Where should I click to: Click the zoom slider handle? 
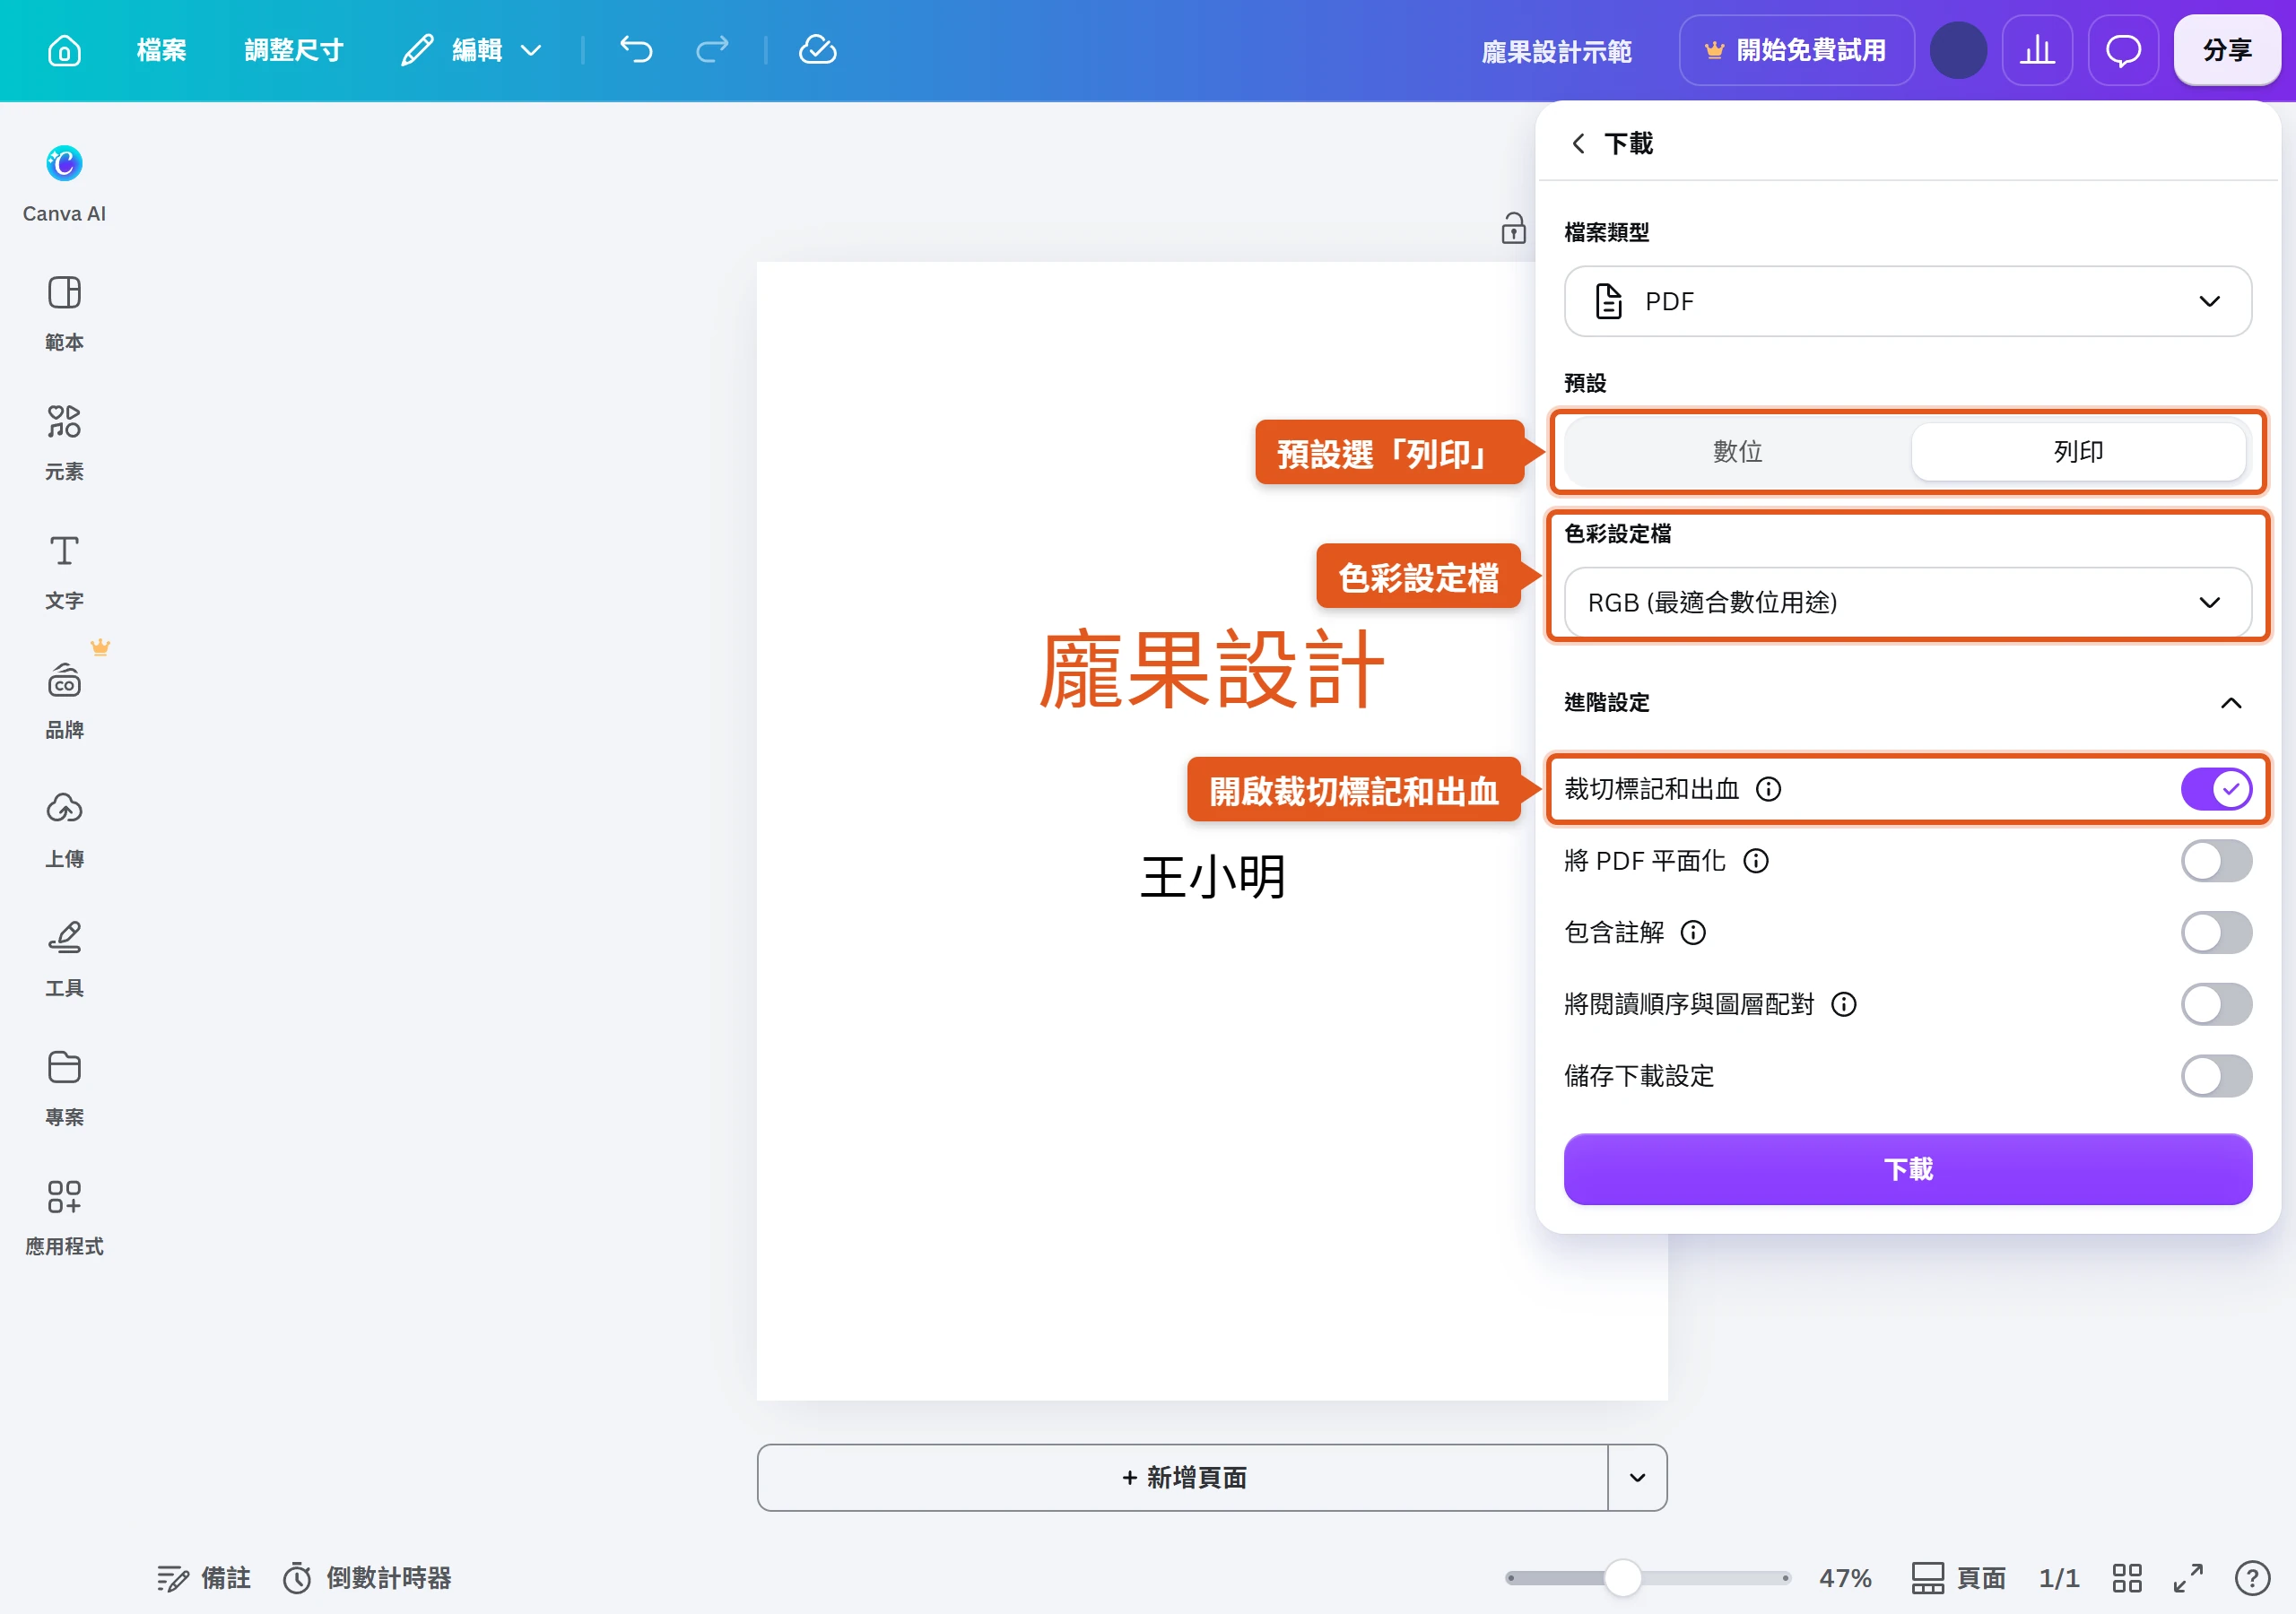1622,1578
